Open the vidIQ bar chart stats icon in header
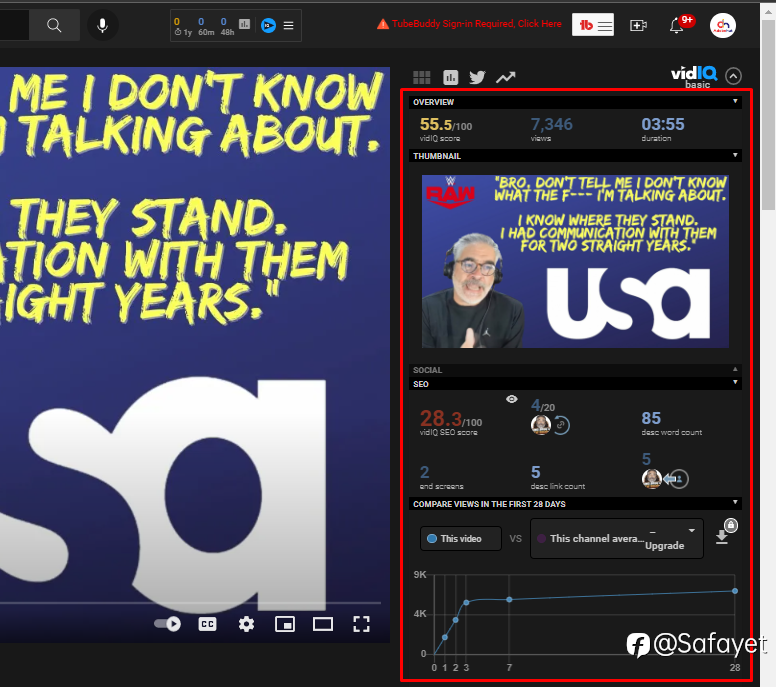This screenshot has width=776, height=687. click(244, 24)
